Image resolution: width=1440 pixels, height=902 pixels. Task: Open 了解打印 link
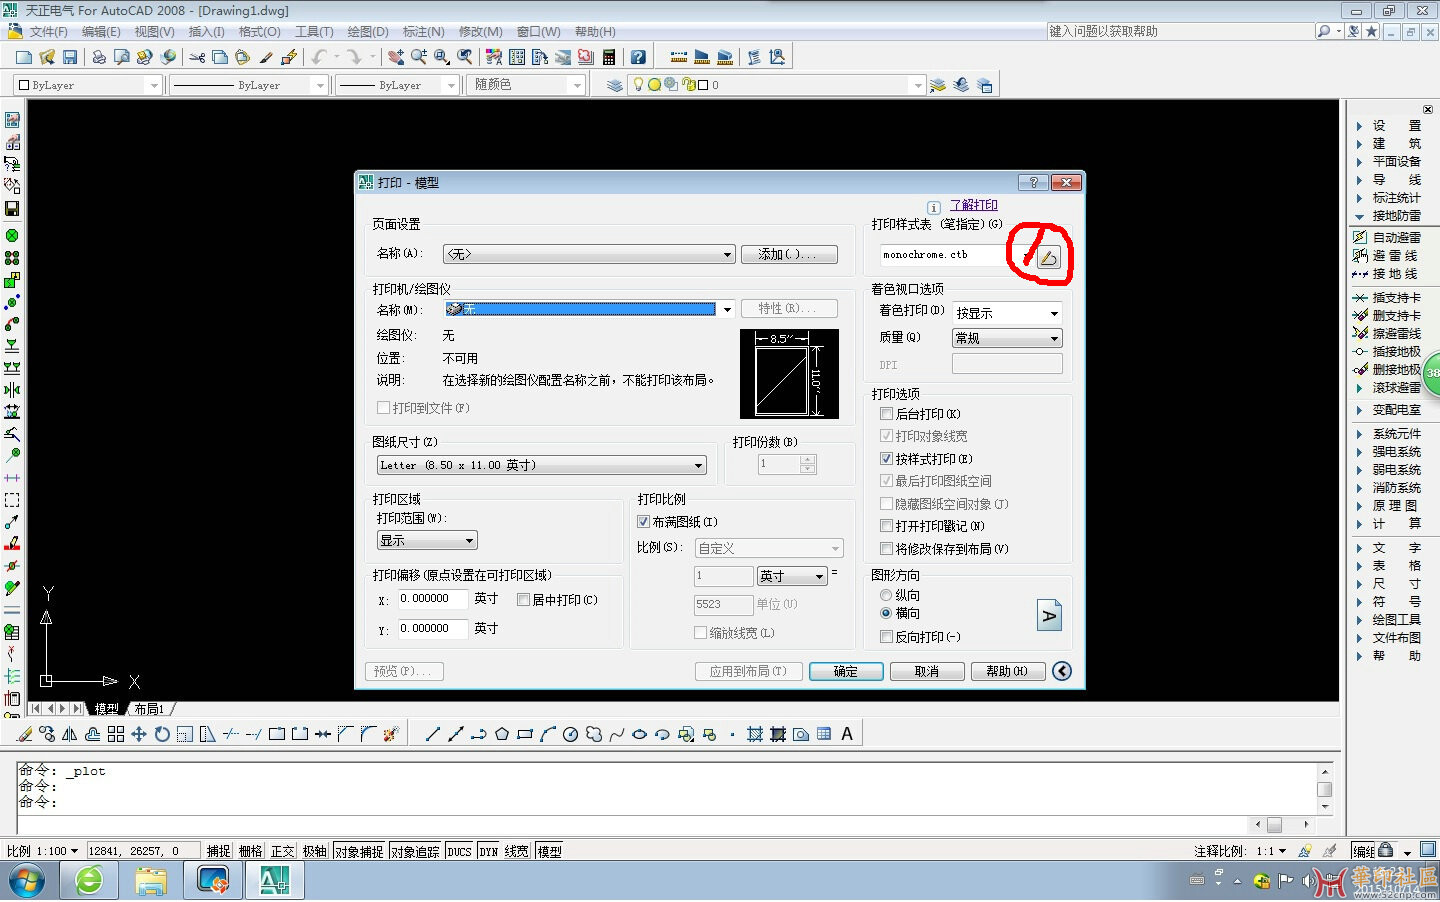click(x=973, y=205)
